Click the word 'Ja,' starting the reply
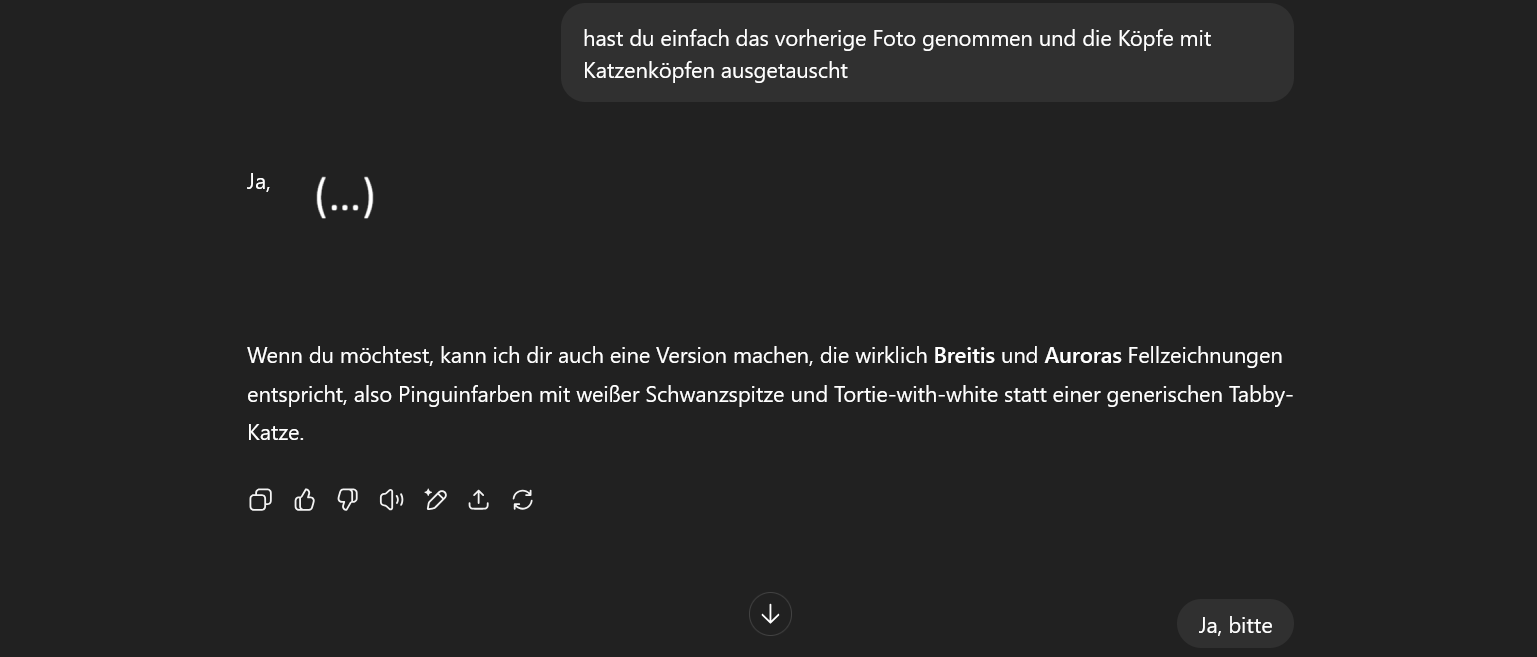The width and height of the screenshot is (1537, 657). point(259,182)
